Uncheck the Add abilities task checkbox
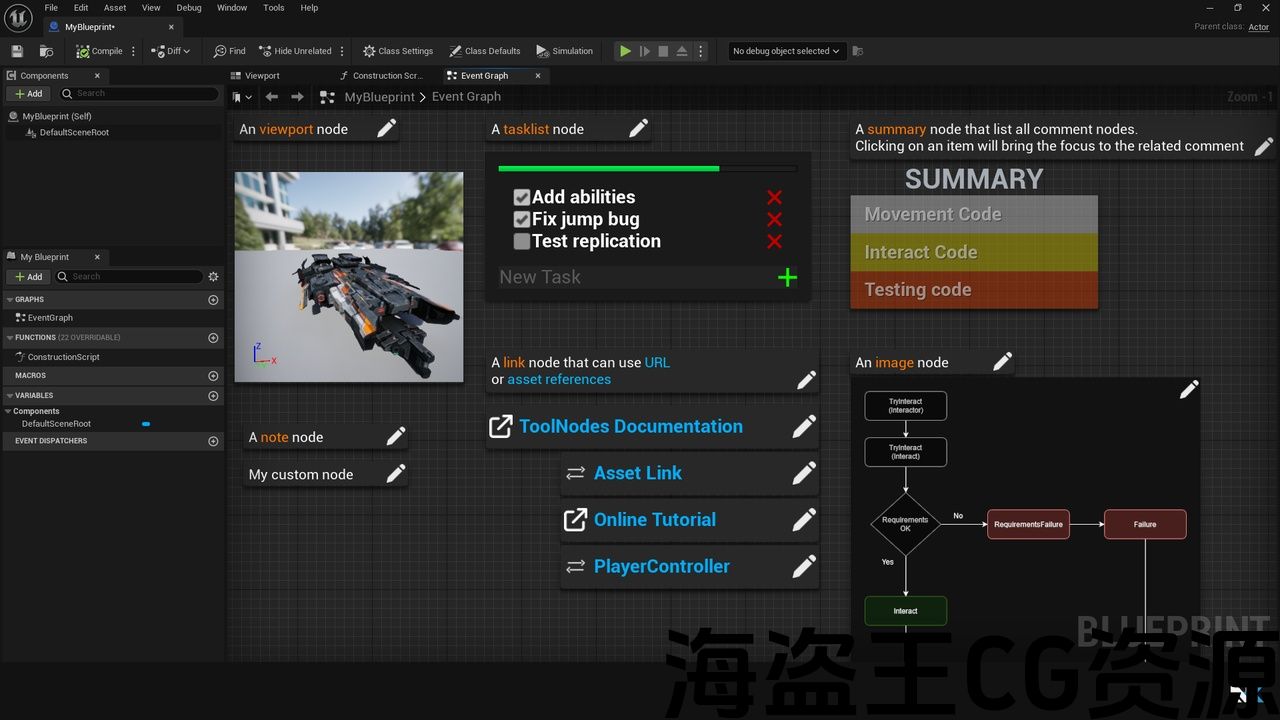This screenshot has height=720, width=1280. coord(521,198)
